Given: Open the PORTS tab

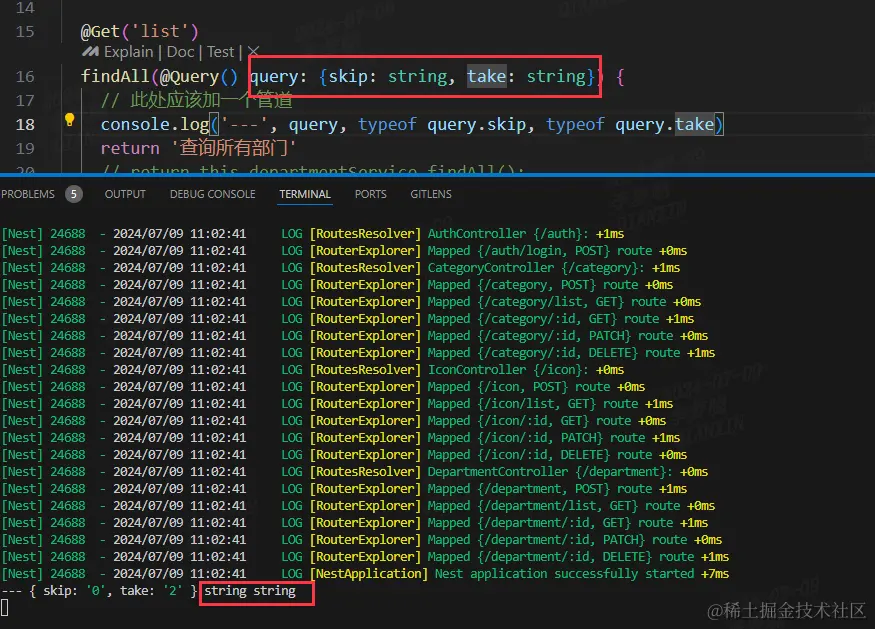Looking at the screenshot, I should (371, 194).
